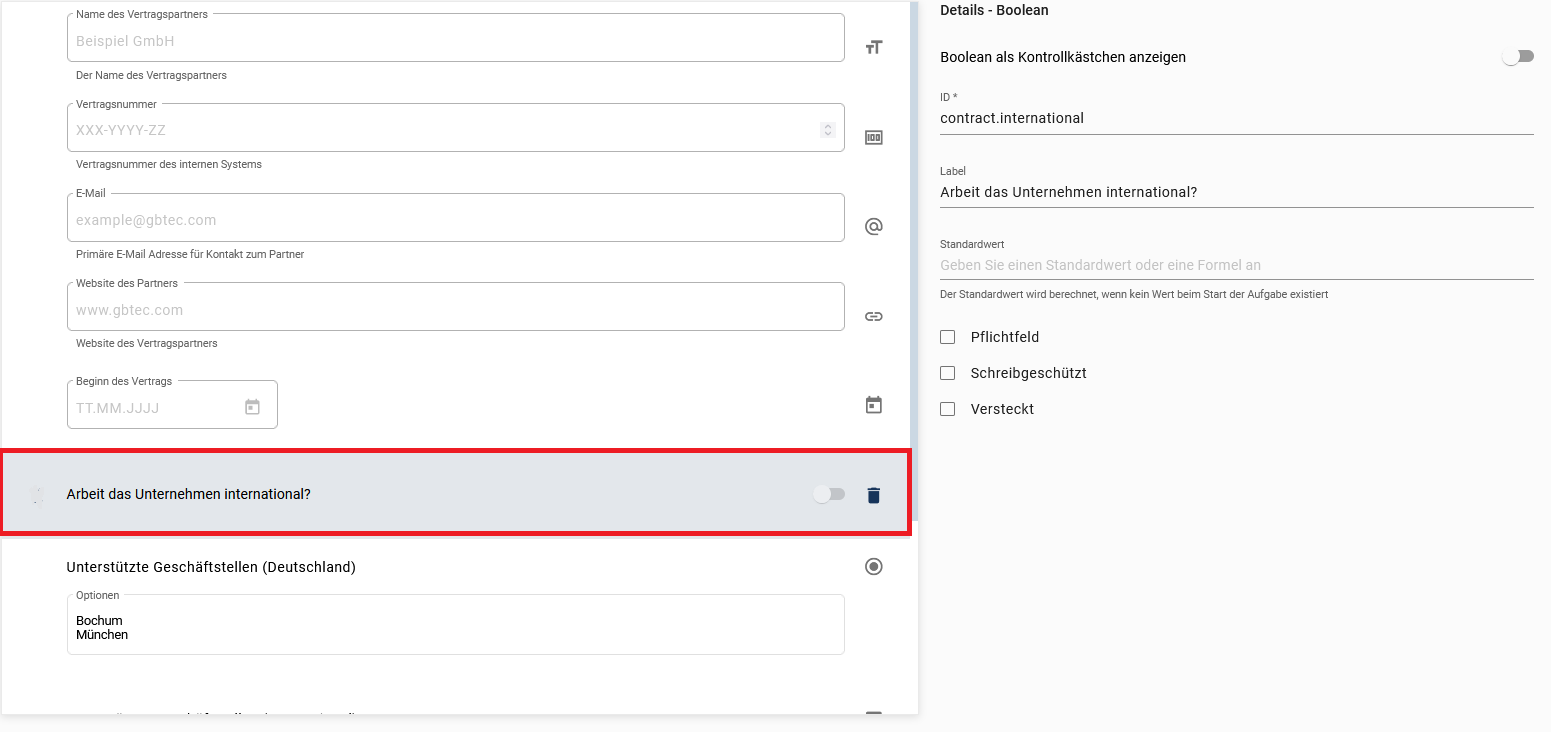Screen dimensions: 1551x732
Task: Delete the 'Arbeit das Unternehmen international?' field
Action: click(873, 495)
